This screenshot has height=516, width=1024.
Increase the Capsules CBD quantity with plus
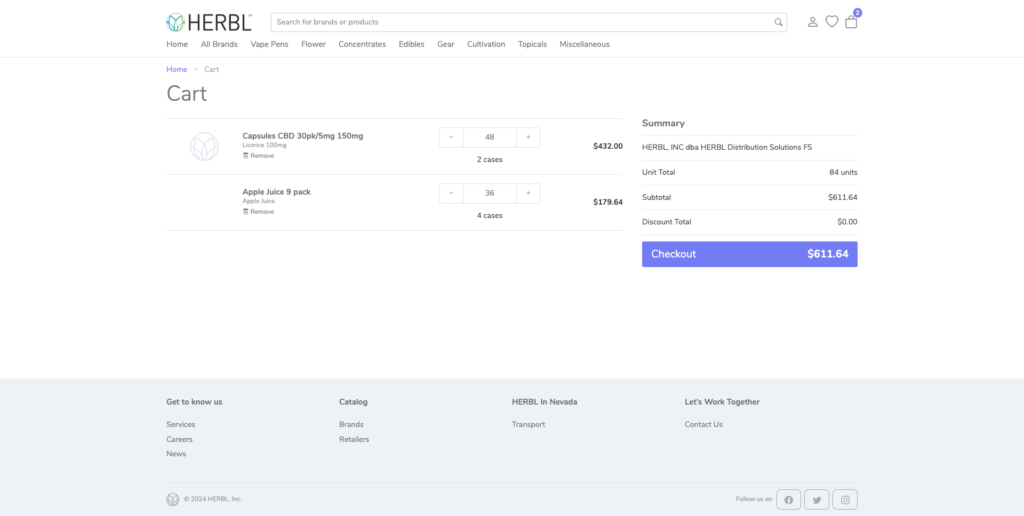[528, 137]
